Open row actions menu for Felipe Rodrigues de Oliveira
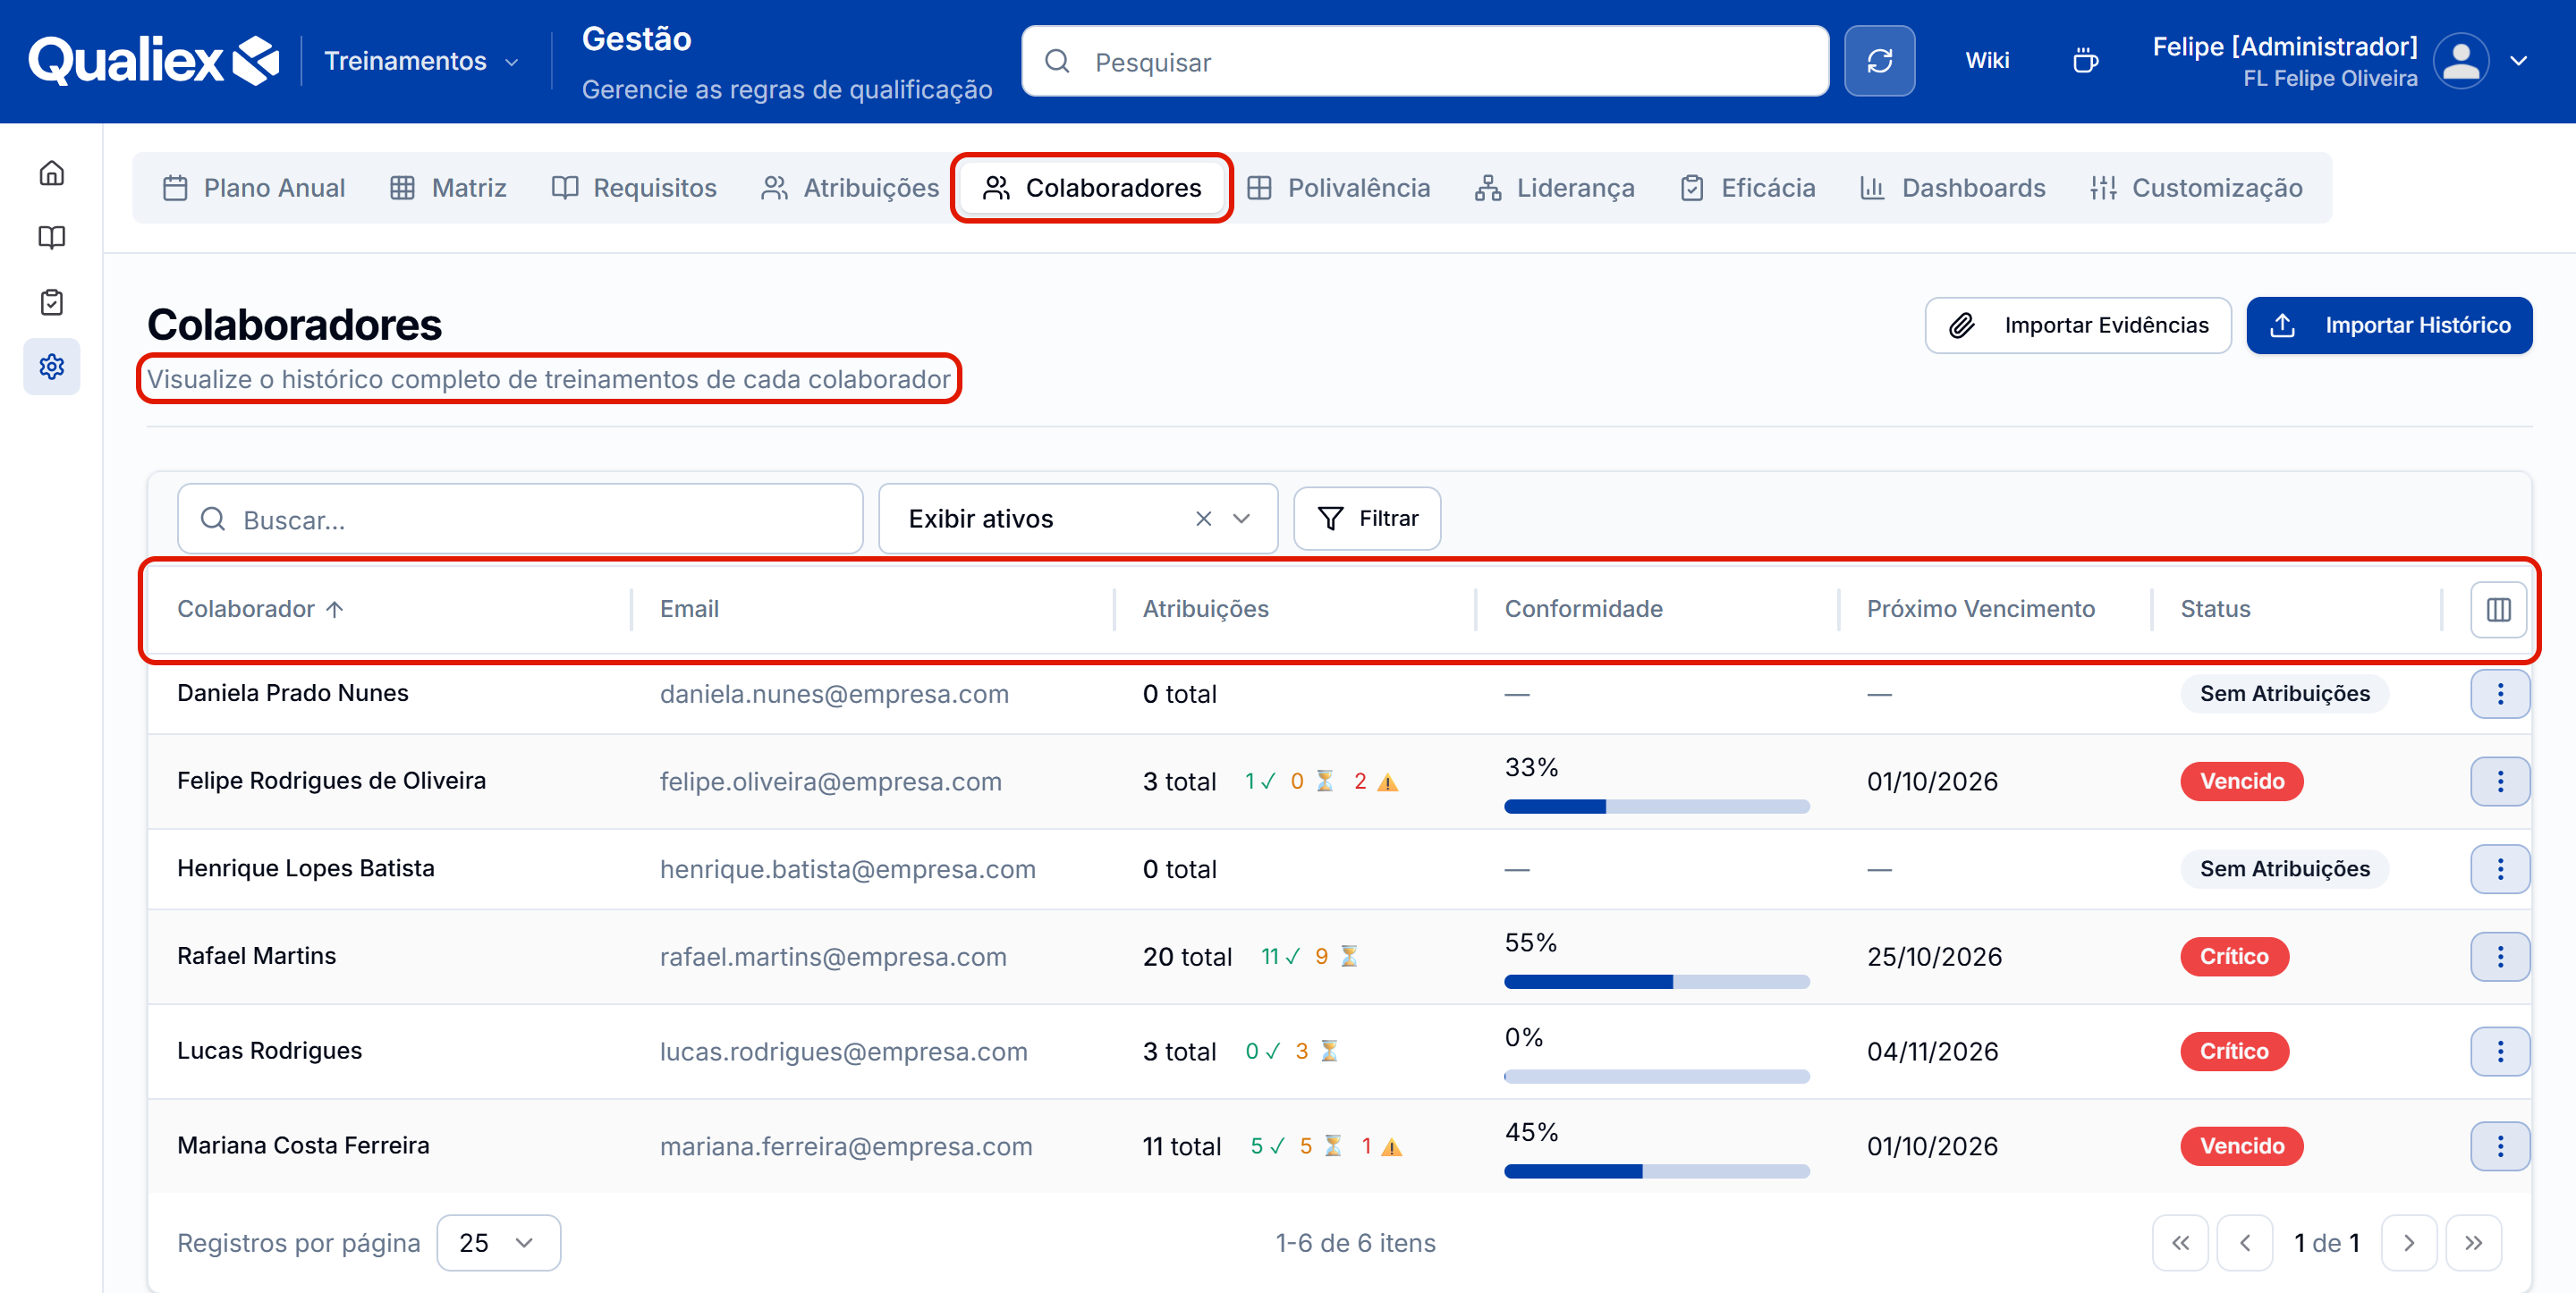 [2500, 781]
